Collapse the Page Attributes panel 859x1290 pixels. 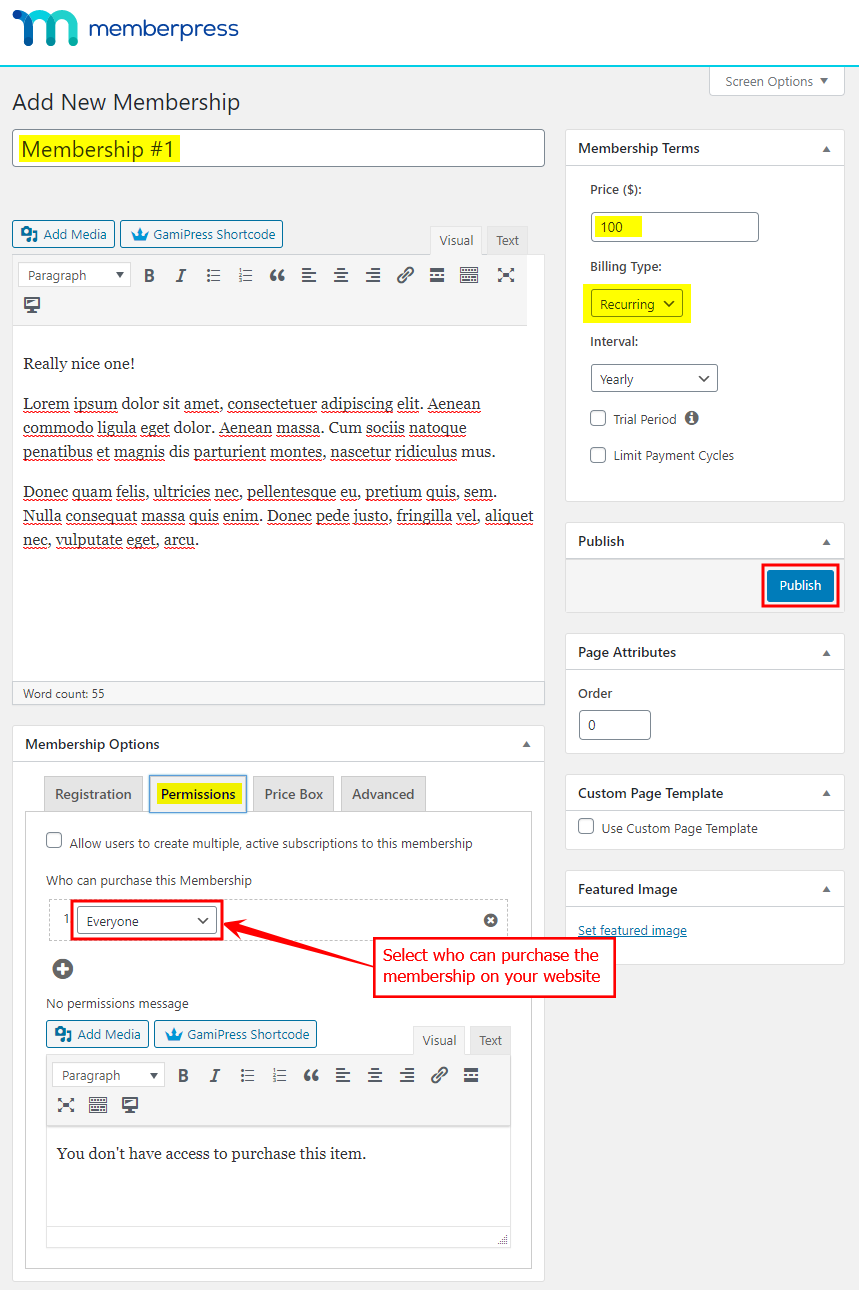(x=826, y=652)
